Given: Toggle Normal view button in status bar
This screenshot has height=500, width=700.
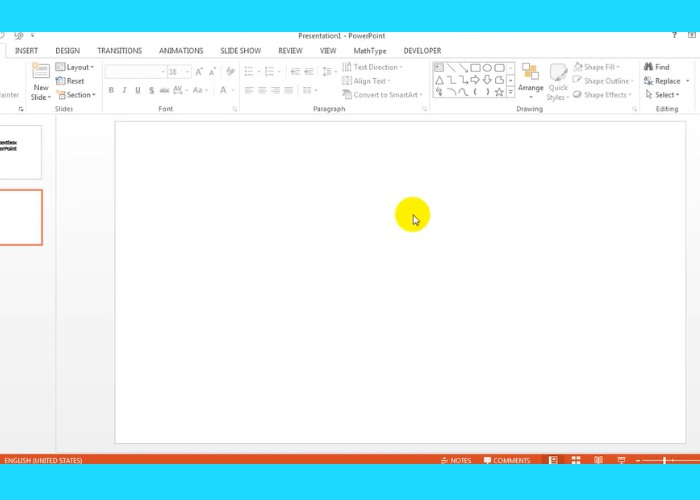Looking at the screenshot, I should click(552, 460).
